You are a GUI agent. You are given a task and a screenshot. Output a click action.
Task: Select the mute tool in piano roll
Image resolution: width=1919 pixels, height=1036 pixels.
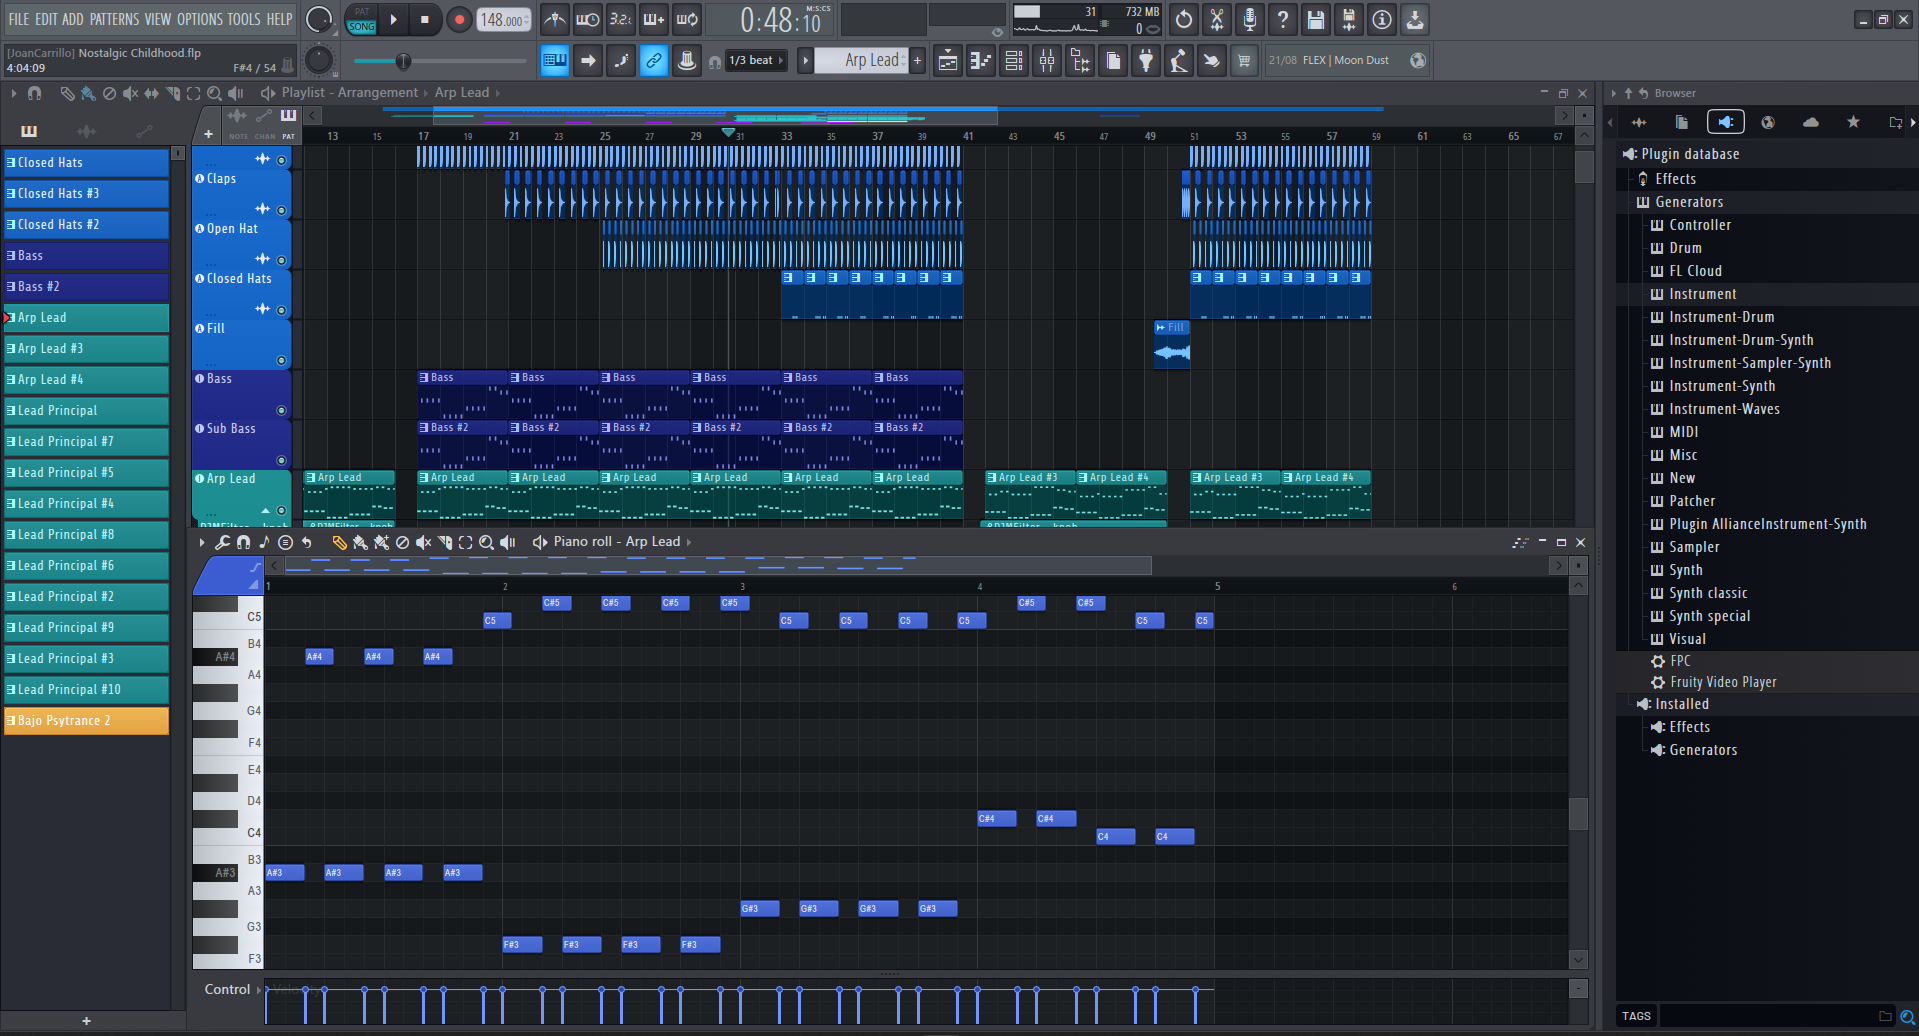point(423,542)
